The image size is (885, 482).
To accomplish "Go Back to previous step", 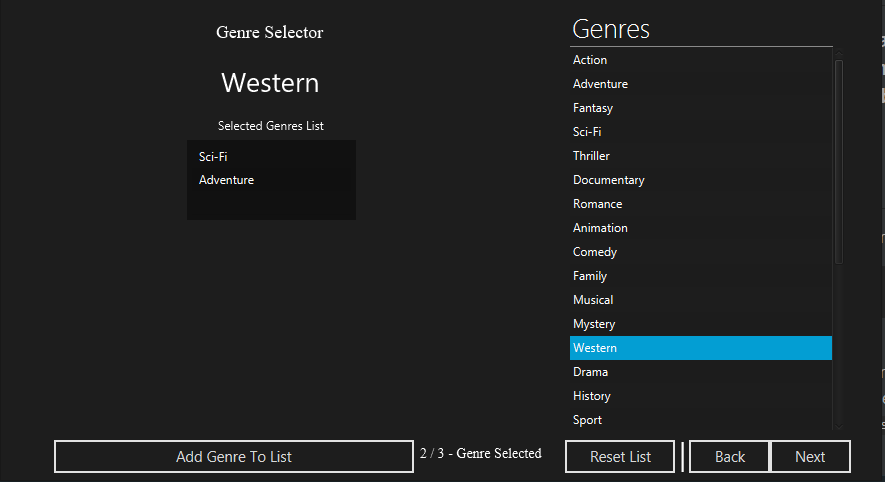I will [x=729, y=457].
